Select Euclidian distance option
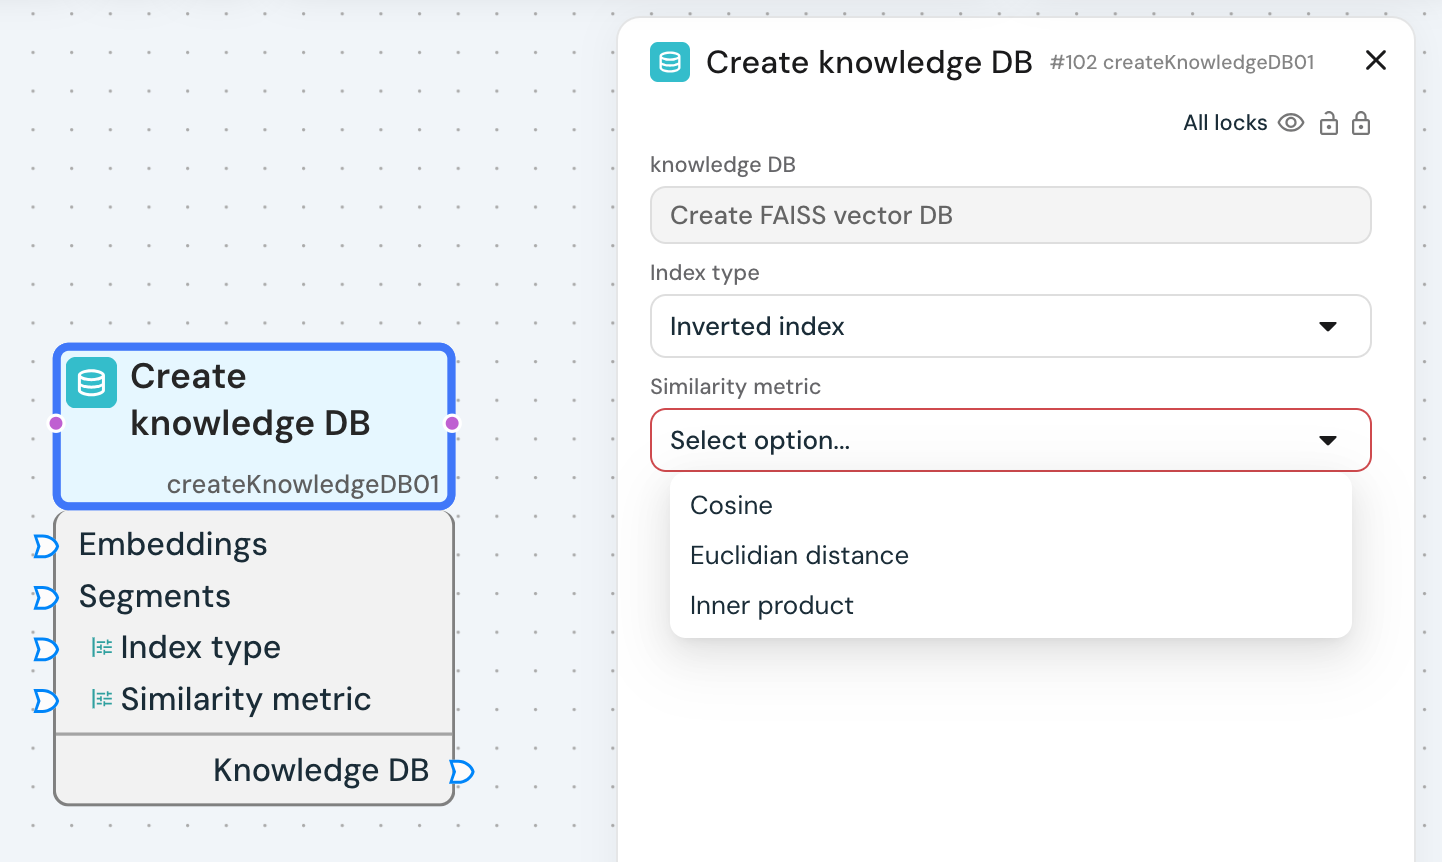 point(799,555)
